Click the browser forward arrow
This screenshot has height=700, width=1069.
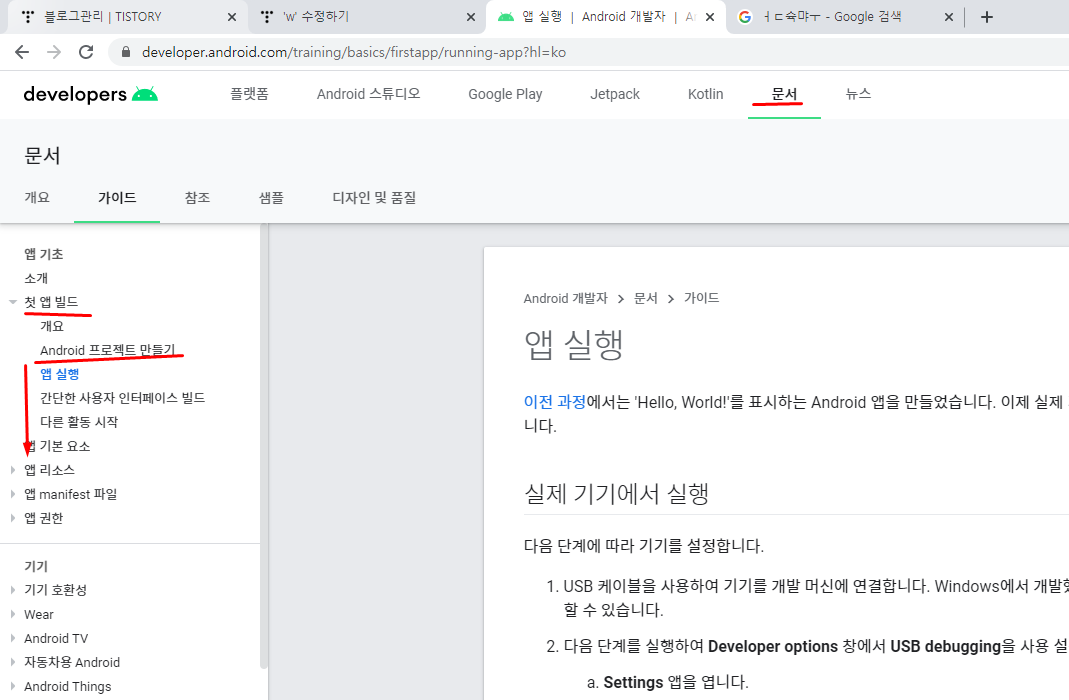pyautogui.click(x=54, y=52)
